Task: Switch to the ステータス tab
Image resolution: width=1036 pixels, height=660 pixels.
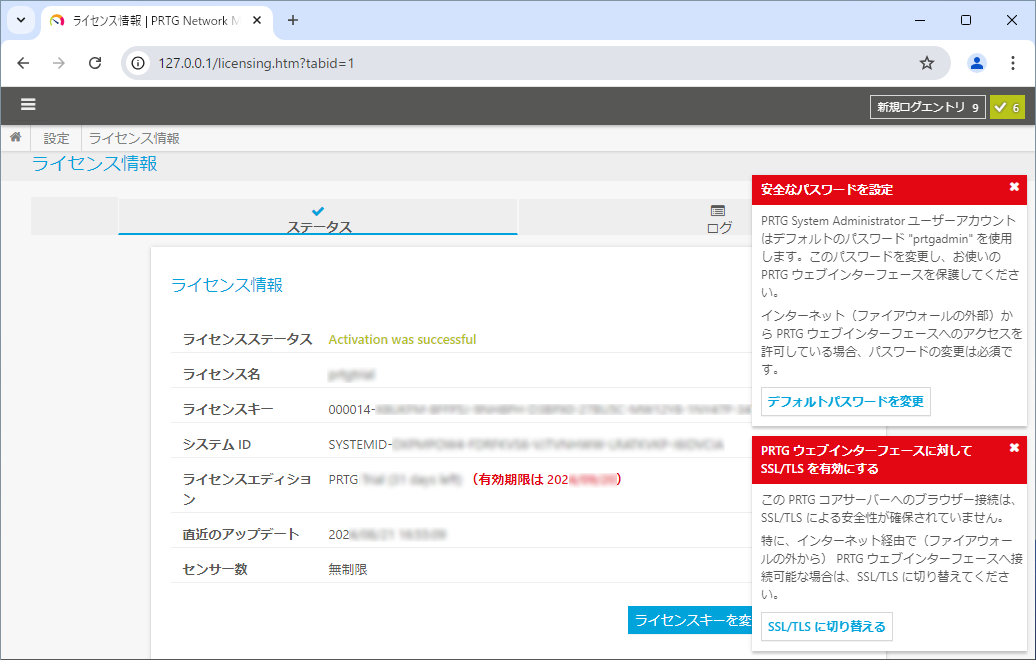Action: 318,218
